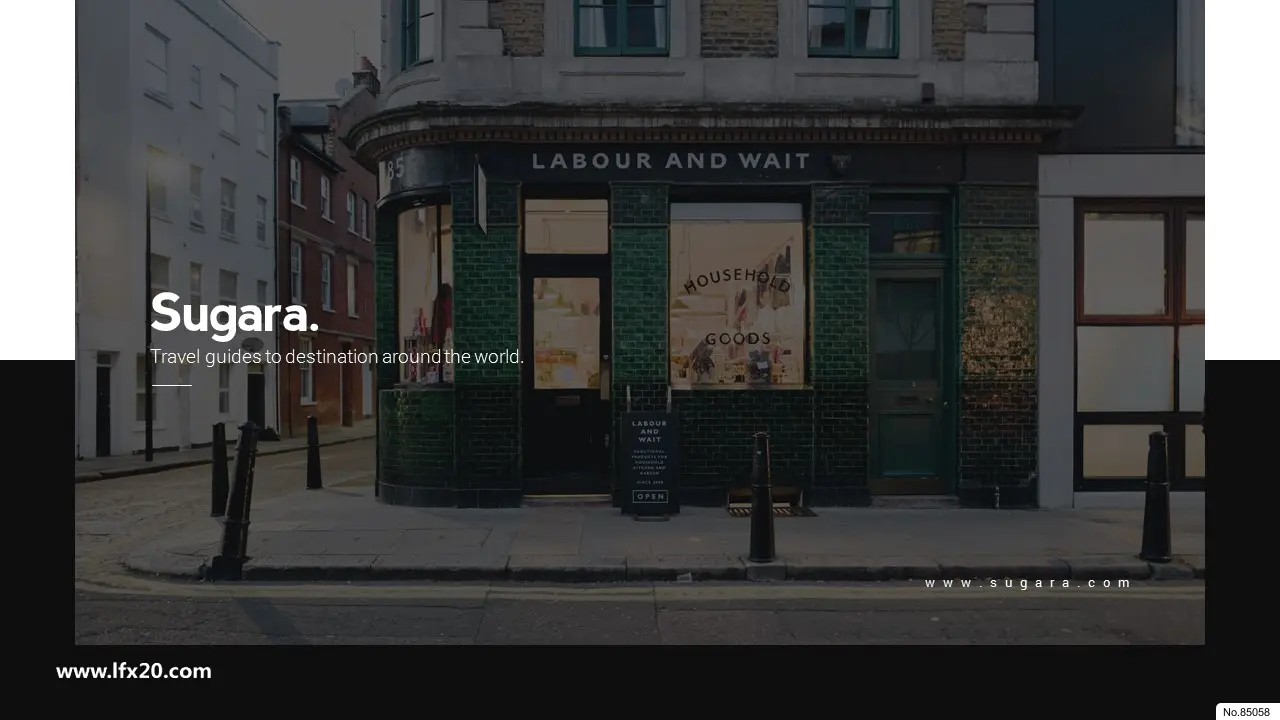Select the 'Travel guides to destination around the world.' subtitle
Screen dimensions: 1280x720
337,357
